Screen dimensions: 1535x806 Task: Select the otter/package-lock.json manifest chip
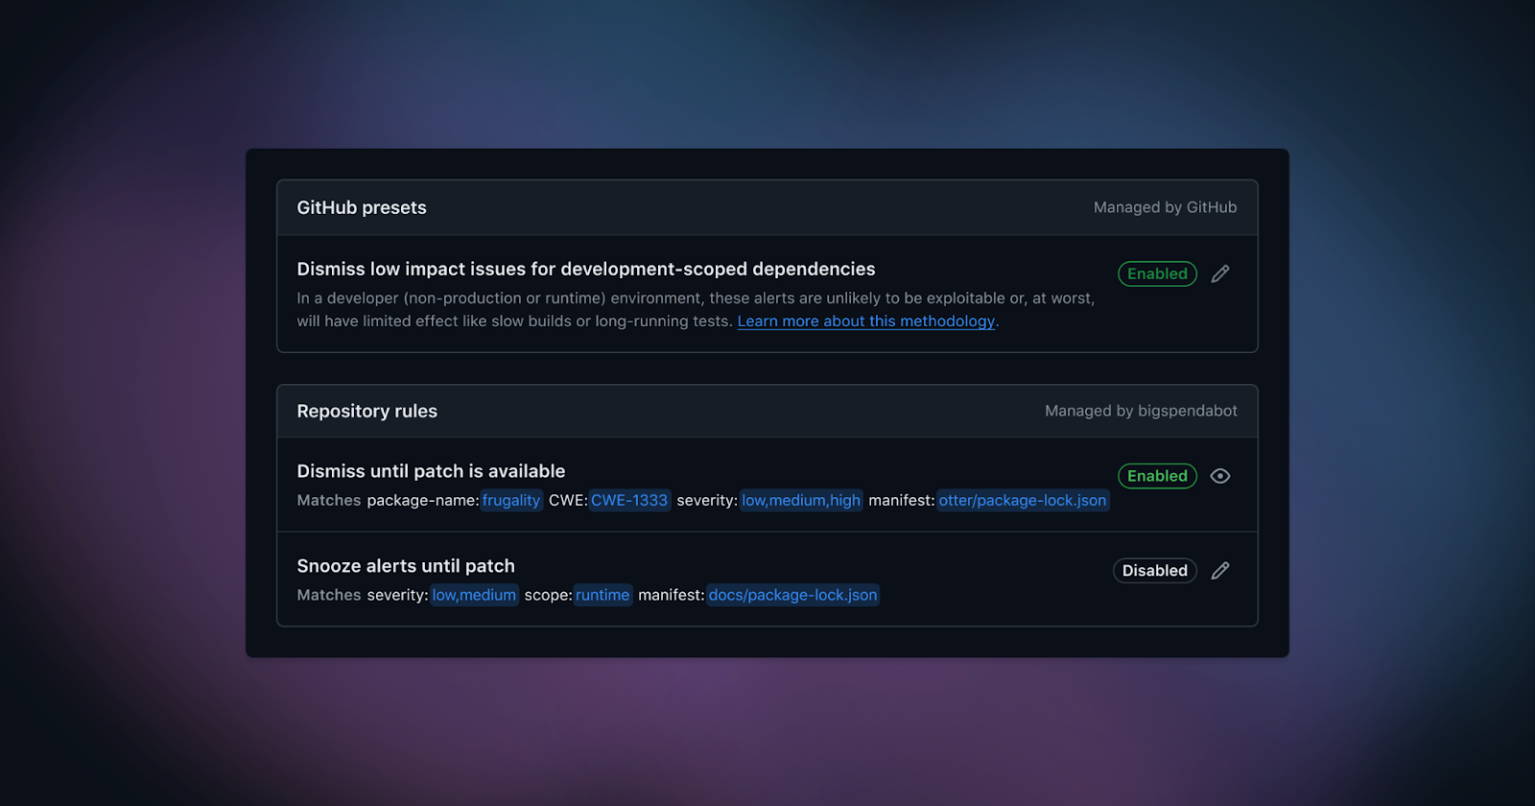[x=1021, y=500]
